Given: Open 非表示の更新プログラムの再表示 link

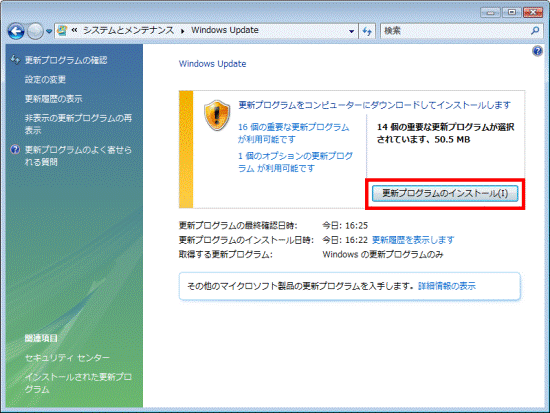Looking at the screenshot, I should point(78,124).
